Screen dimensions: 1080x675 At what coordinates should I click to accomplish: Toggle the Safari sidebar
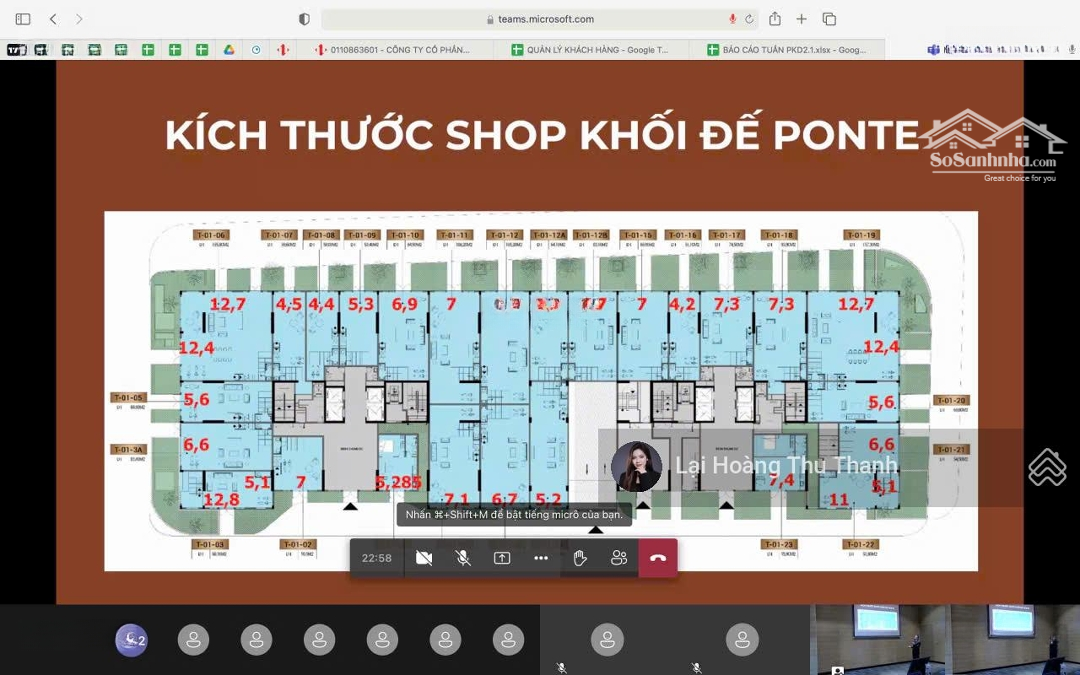click(x=23, y=19)
